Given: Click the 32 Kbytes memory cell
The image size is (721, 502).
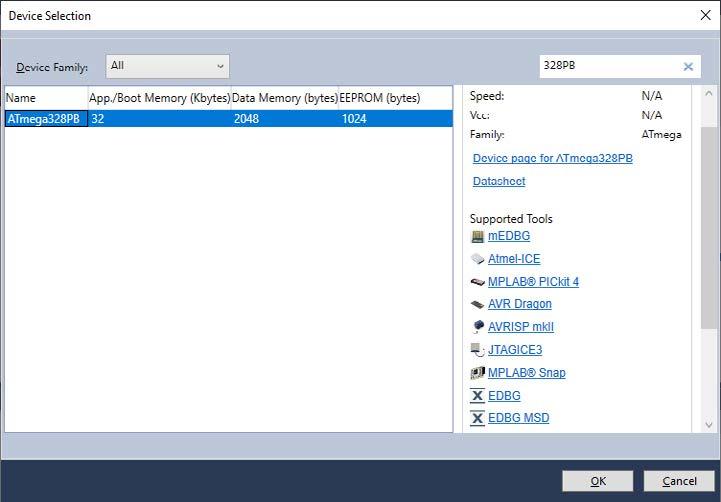Looking at the screenshot, I should [160, 119].
